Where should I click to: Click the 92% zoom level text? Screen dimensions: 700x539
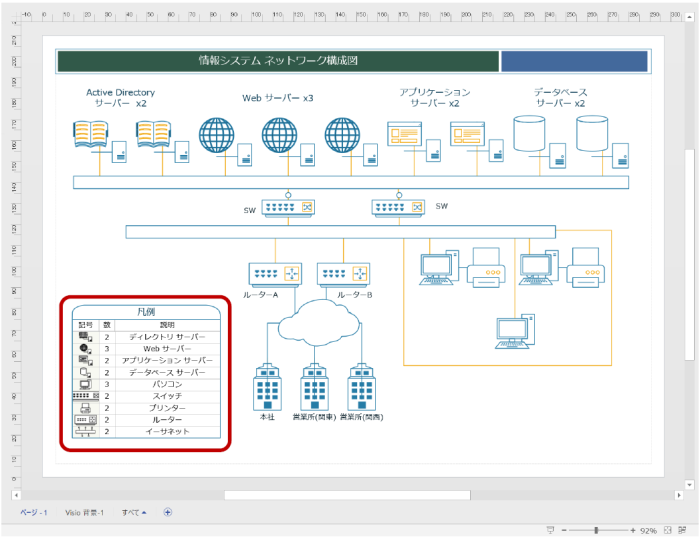(648, 530)
